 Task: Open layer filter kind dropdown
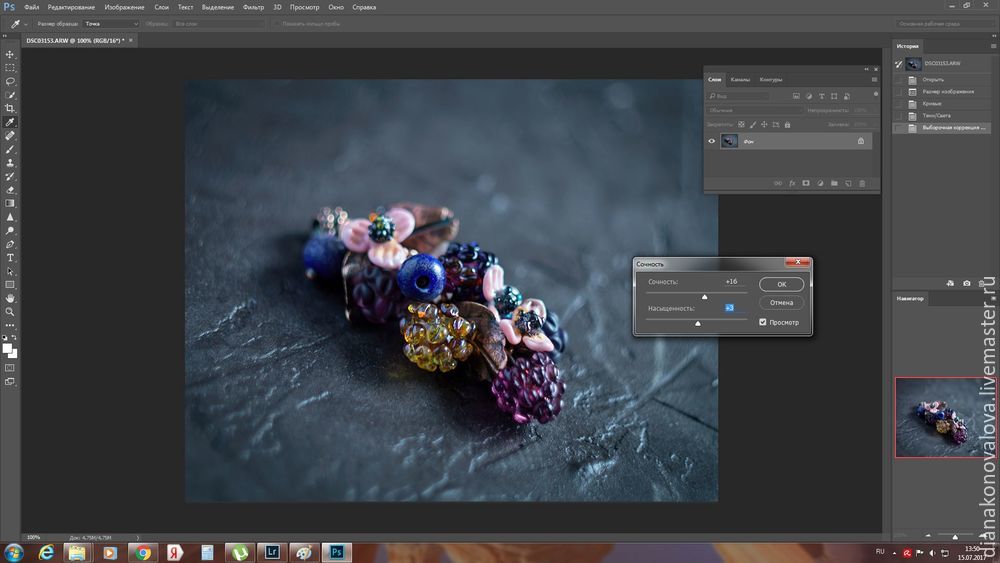738,96
